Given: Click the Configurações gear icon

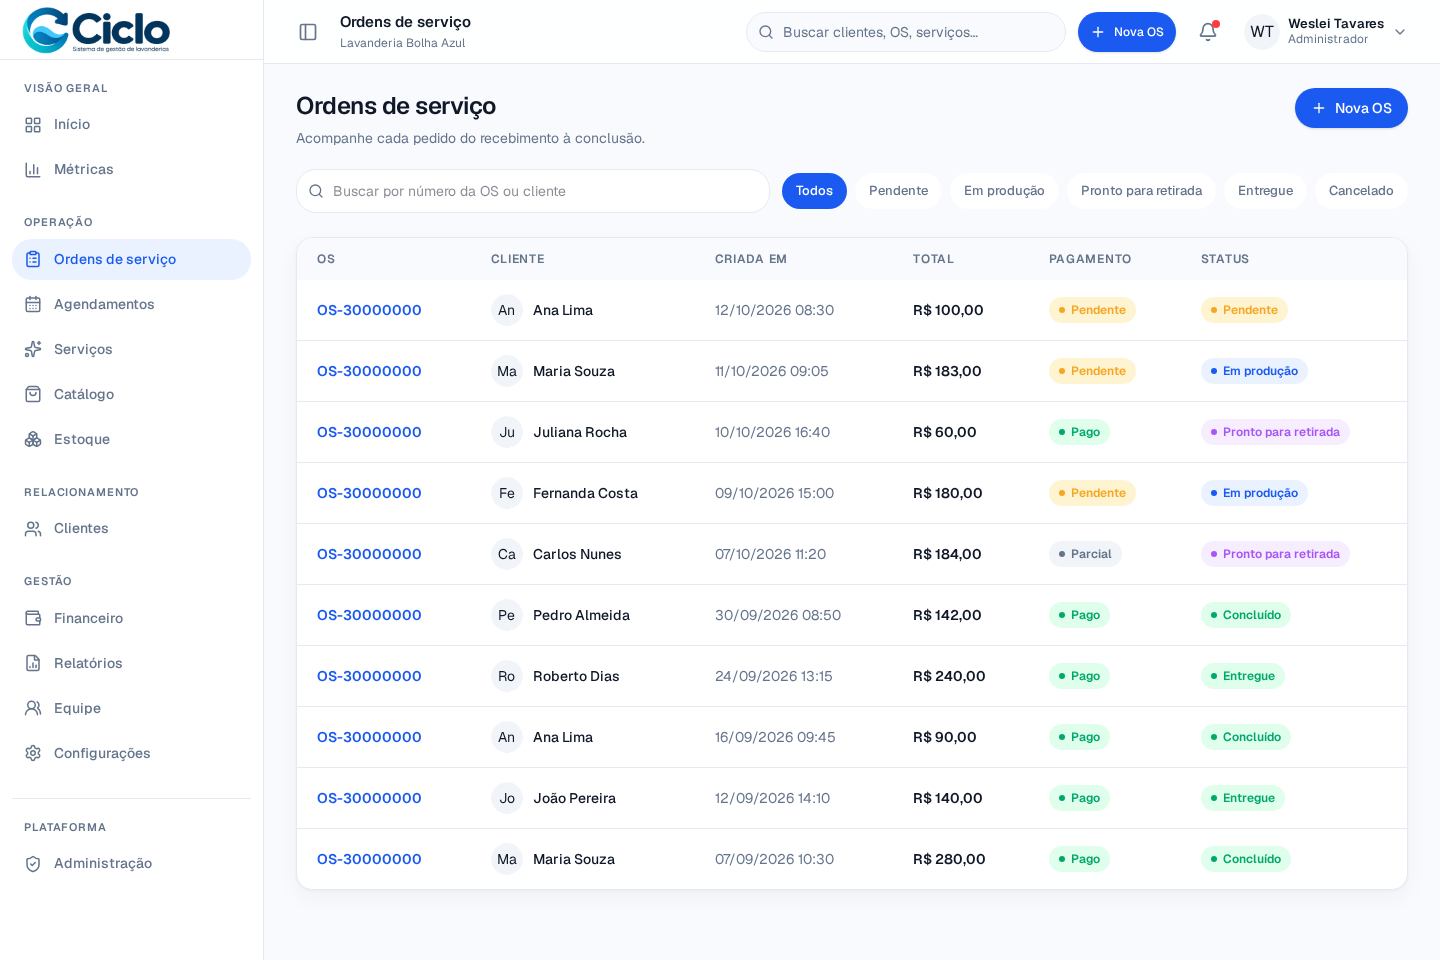Looking at the screenshot, I should 33,753.
